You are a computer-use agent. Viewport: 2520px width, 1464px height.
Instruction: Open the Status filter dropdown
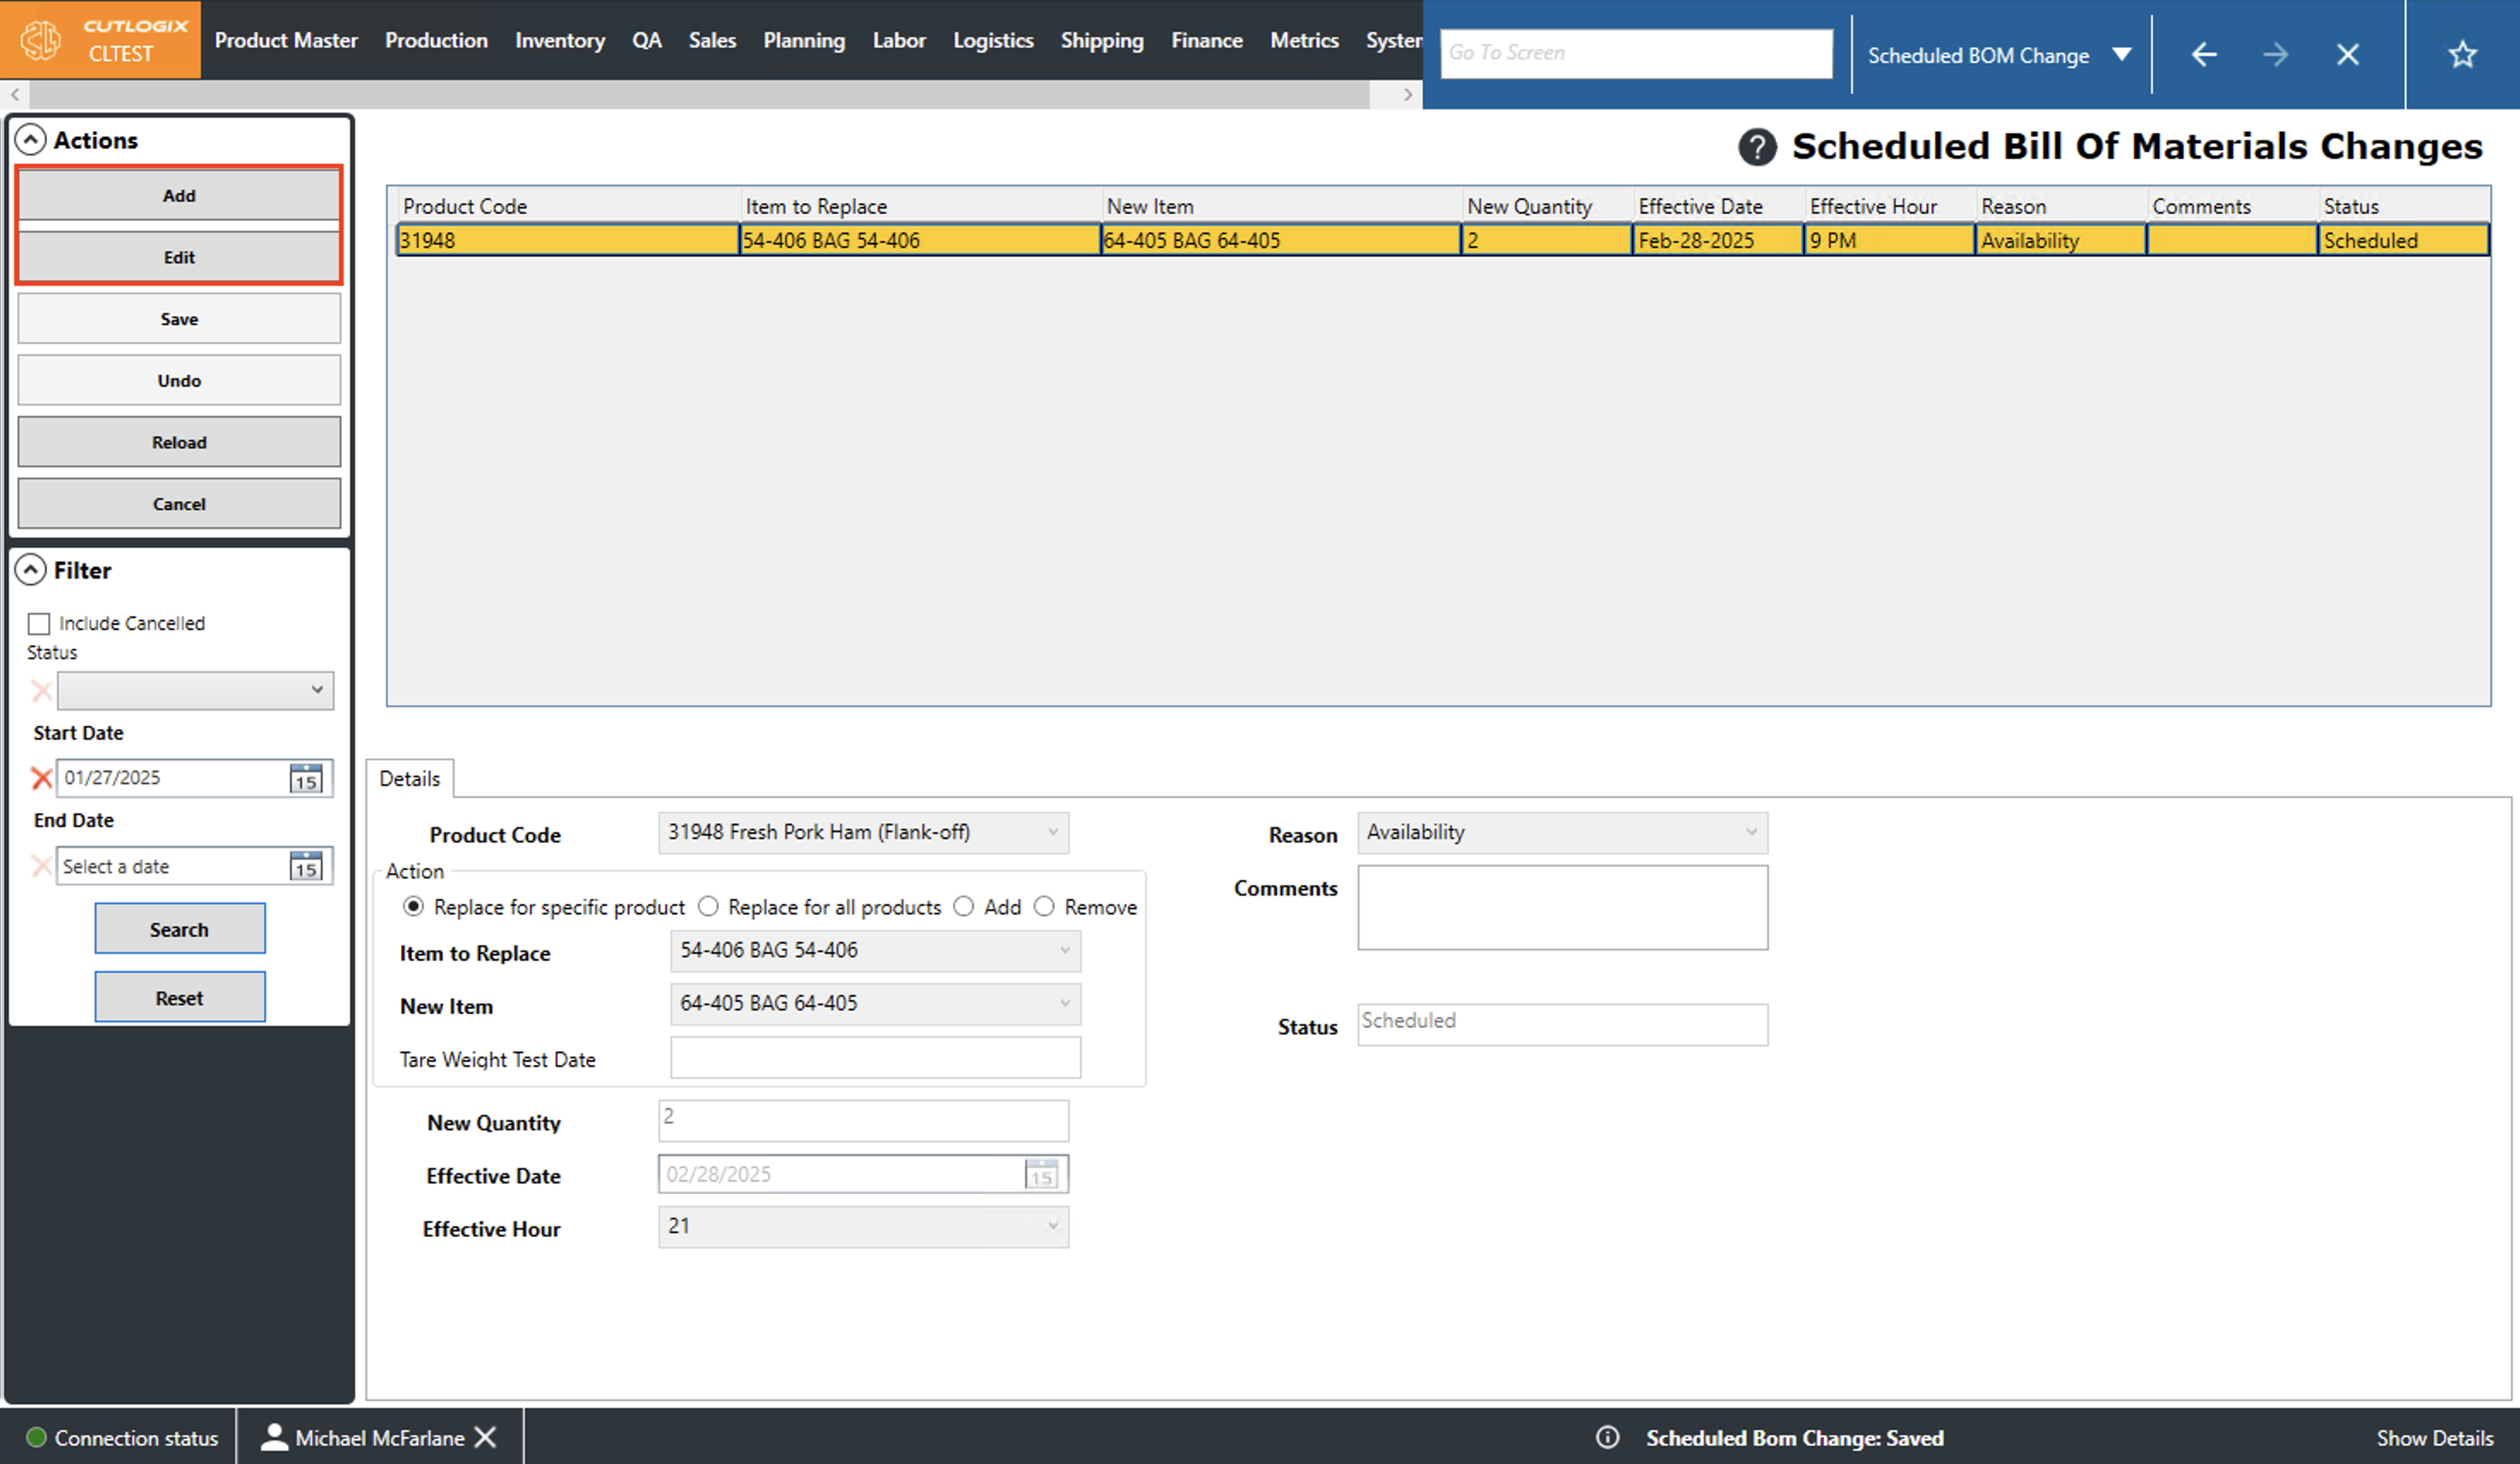pos(195,690)
